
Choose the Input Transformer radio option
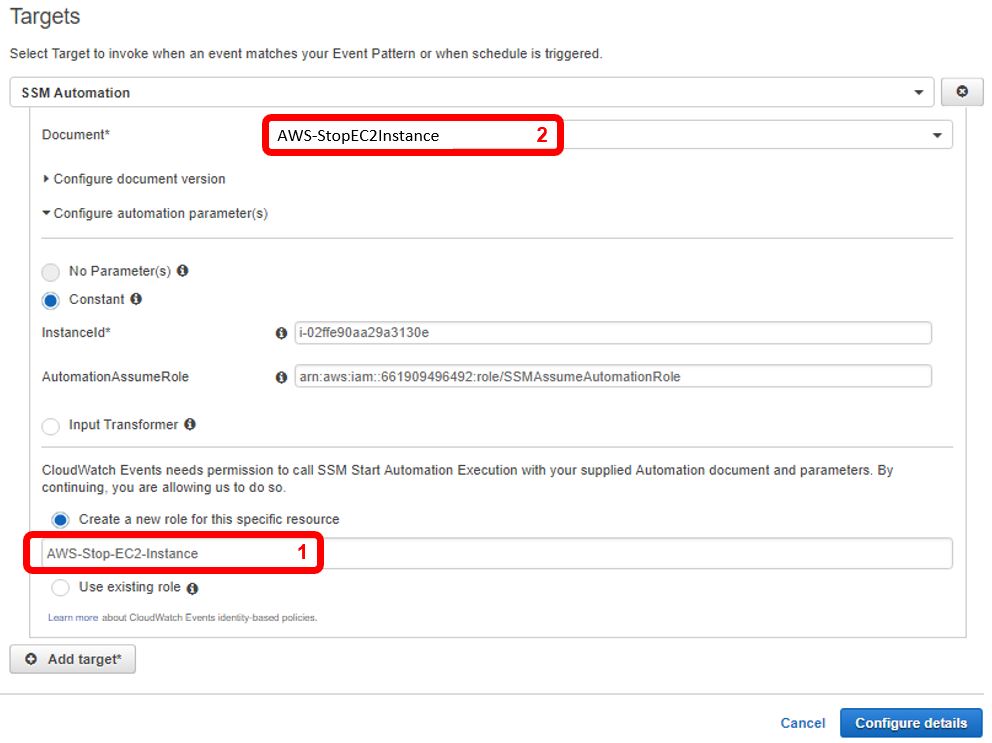pyautogui.click(x=51, y=426)
